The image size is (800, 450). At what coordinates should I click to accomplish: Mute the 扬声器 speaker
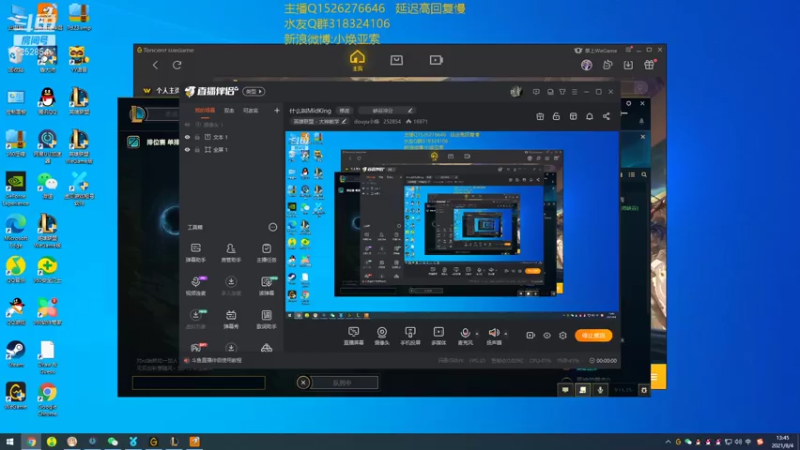493,336
